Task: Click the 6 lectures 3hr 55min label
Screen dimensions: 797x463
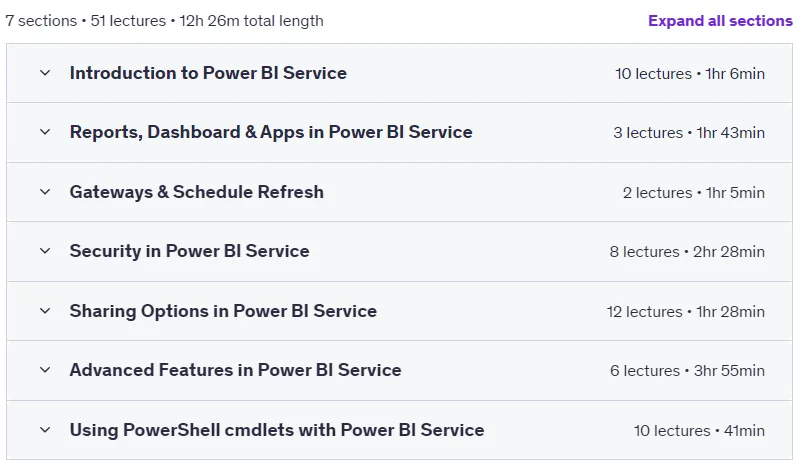Action: pos(687,371)
